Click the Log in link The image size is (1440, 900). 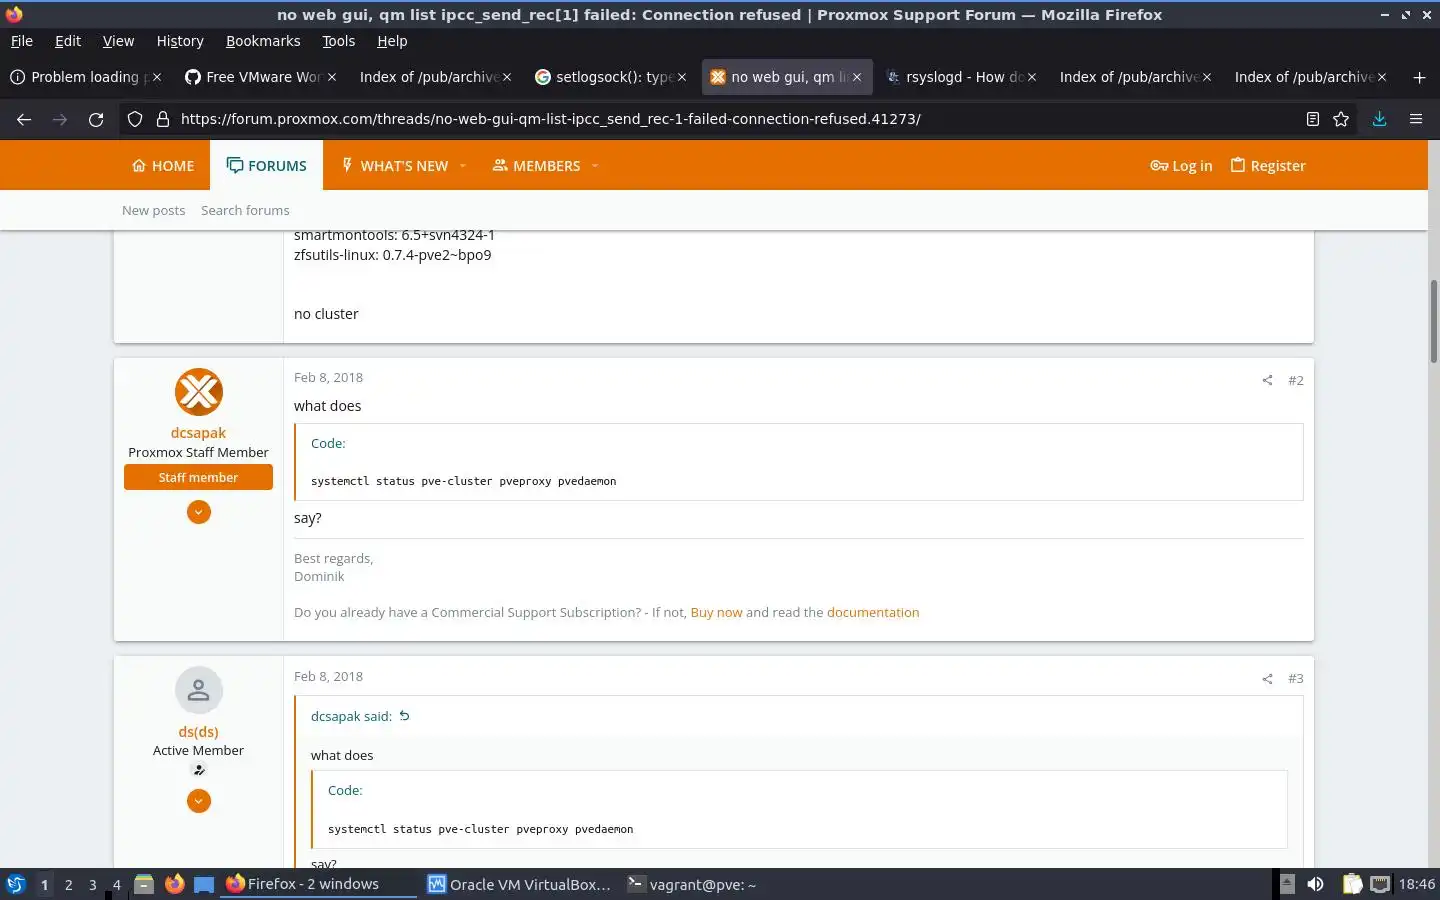[1181, 166]
